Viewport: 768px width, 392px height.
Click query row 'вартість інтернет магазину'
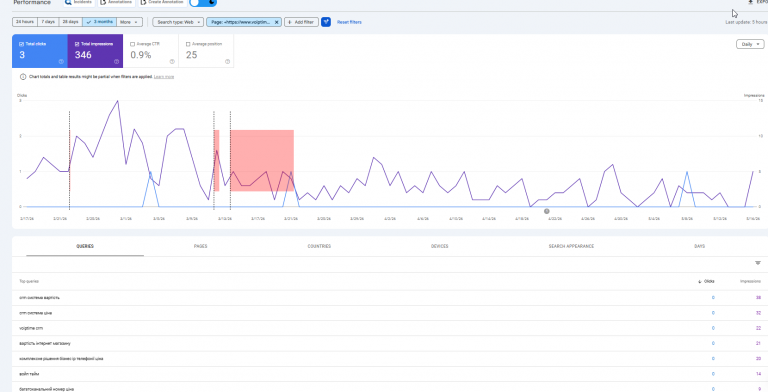(390, 343)
